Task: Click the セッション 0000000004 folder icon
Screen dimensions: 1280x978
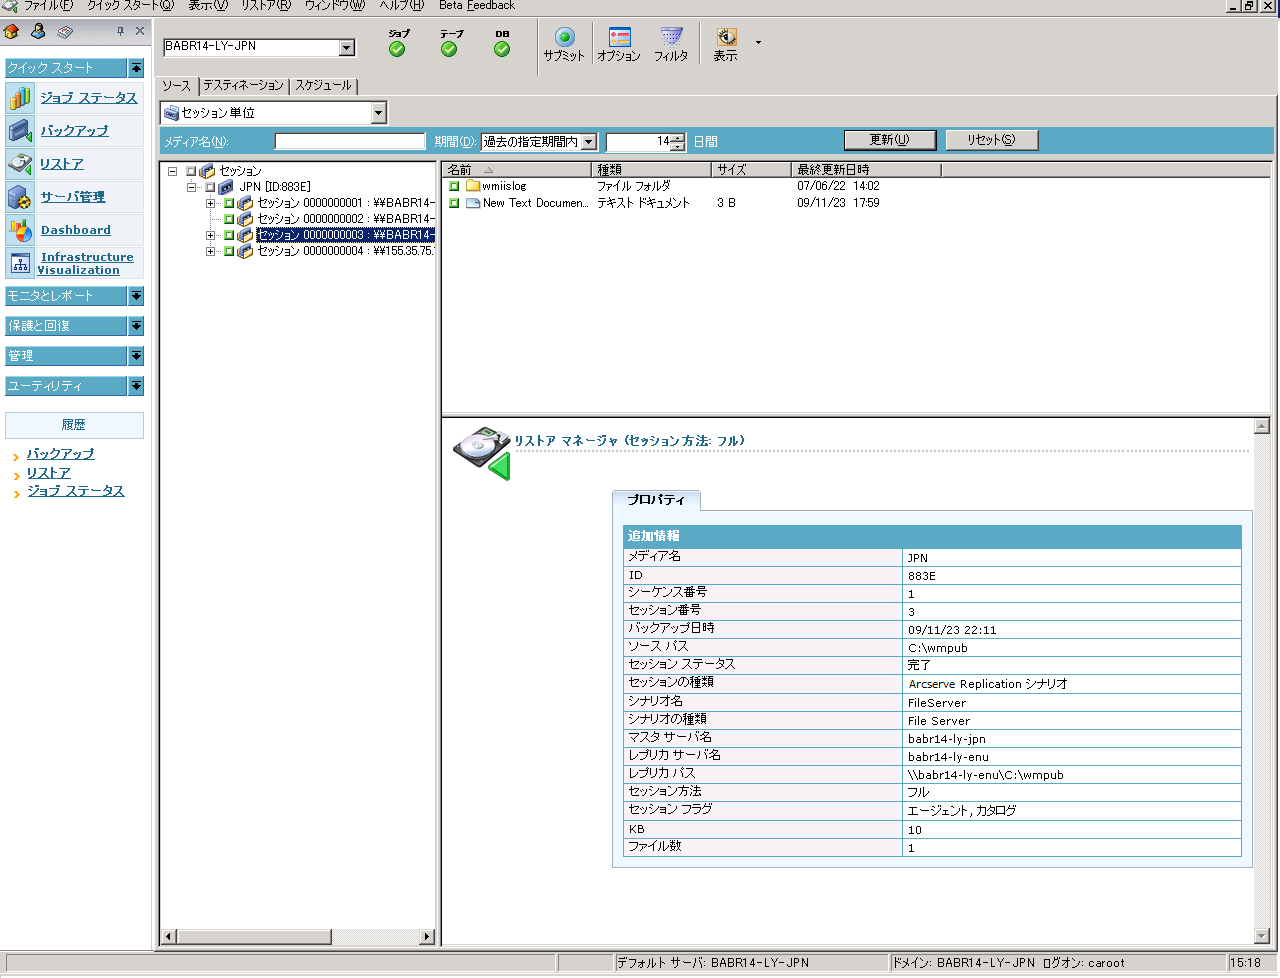Action: coord(245,251)
